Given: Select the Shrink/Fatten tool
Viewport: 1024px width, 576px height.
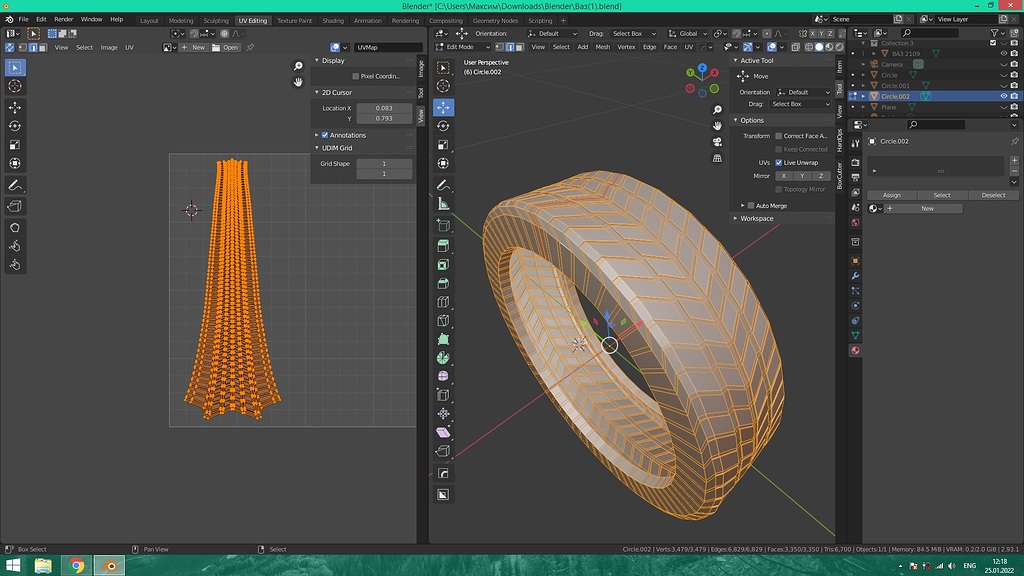Looking at the screenshot, I should coord(443,413).
